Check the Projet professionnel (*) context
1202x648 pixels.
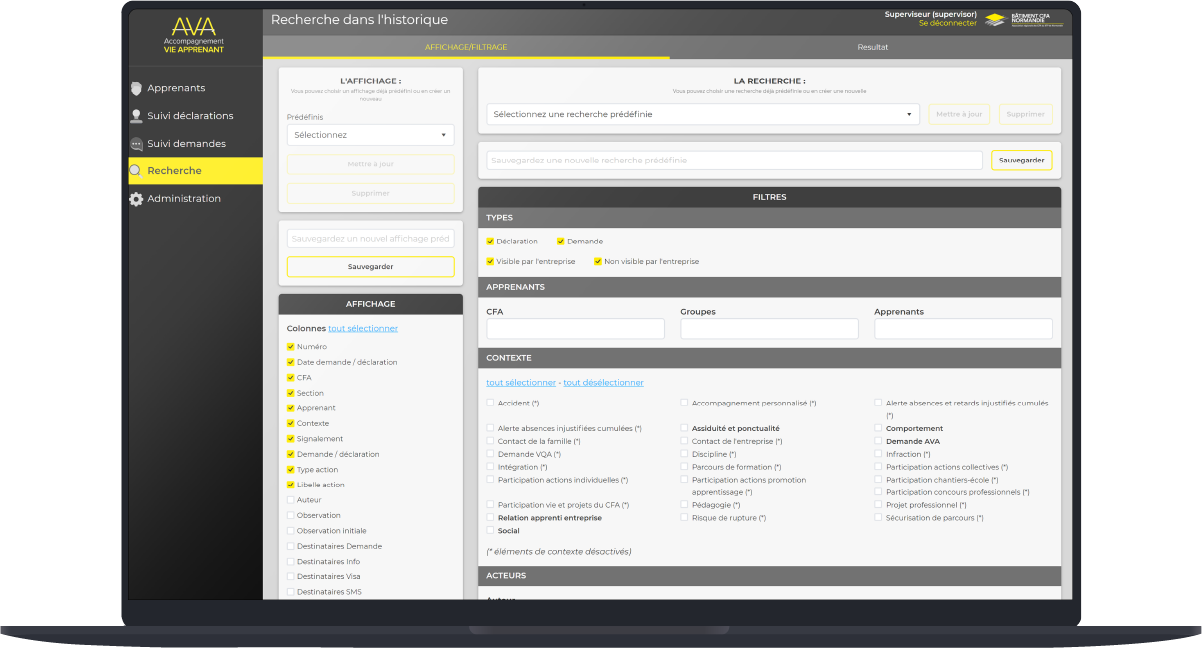[878, 505]
